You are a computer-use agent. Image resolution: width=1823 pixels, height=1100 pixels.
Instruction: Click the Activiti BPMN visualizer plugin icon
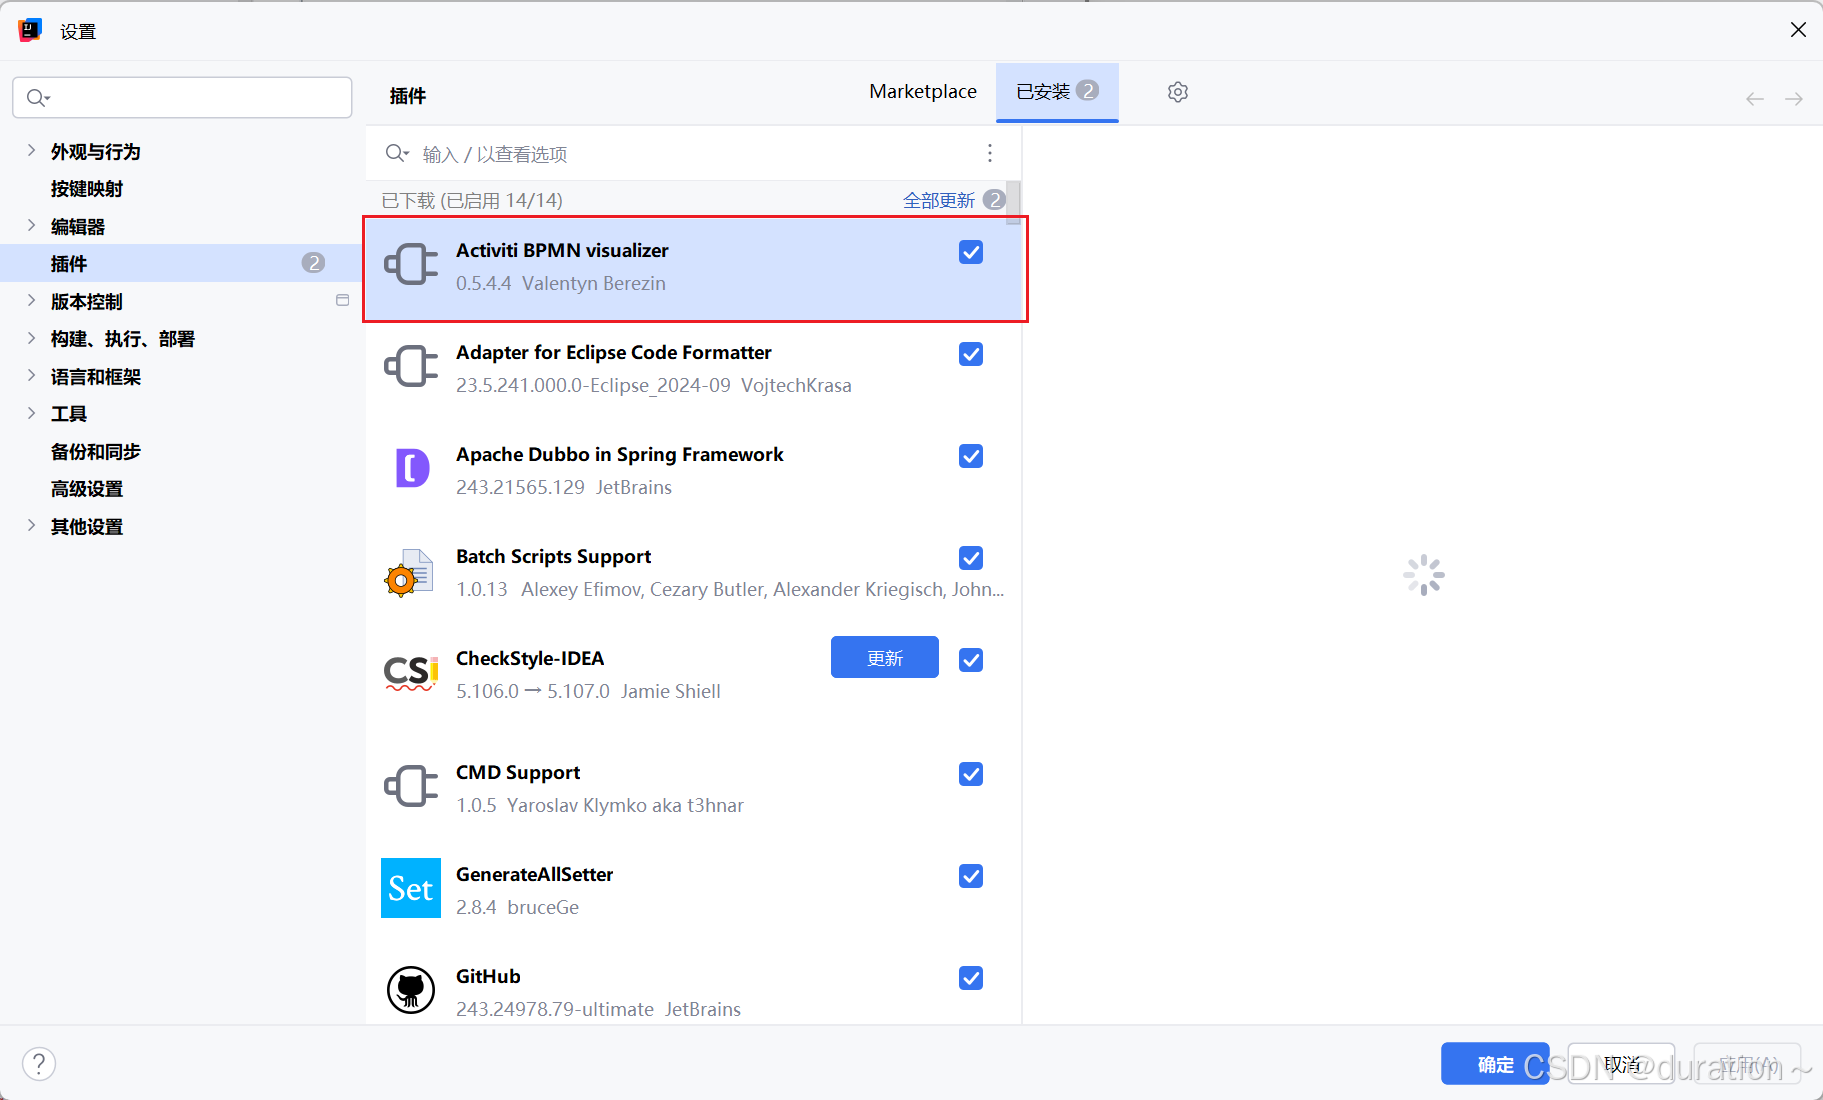click(411, 265)
